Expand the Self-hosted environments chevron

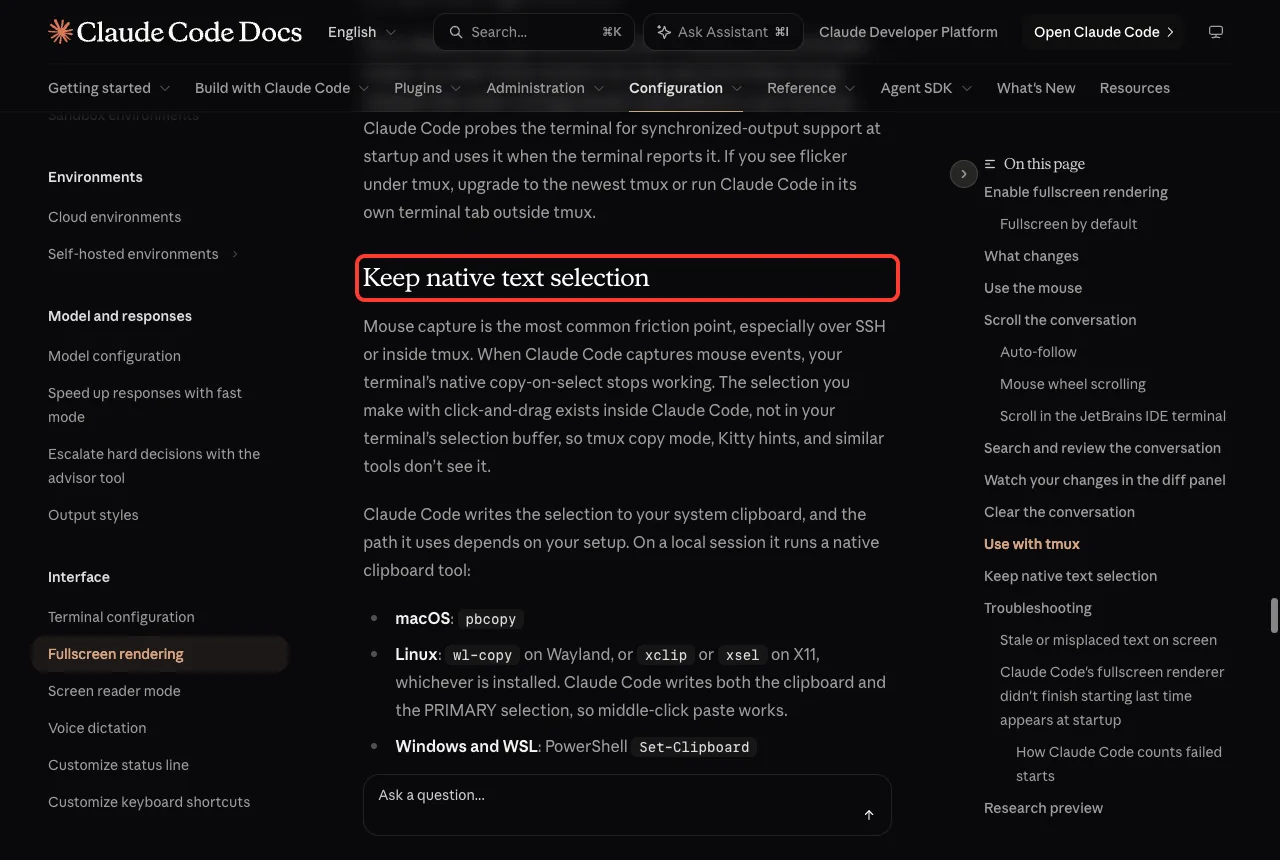(x=235, y=254)
